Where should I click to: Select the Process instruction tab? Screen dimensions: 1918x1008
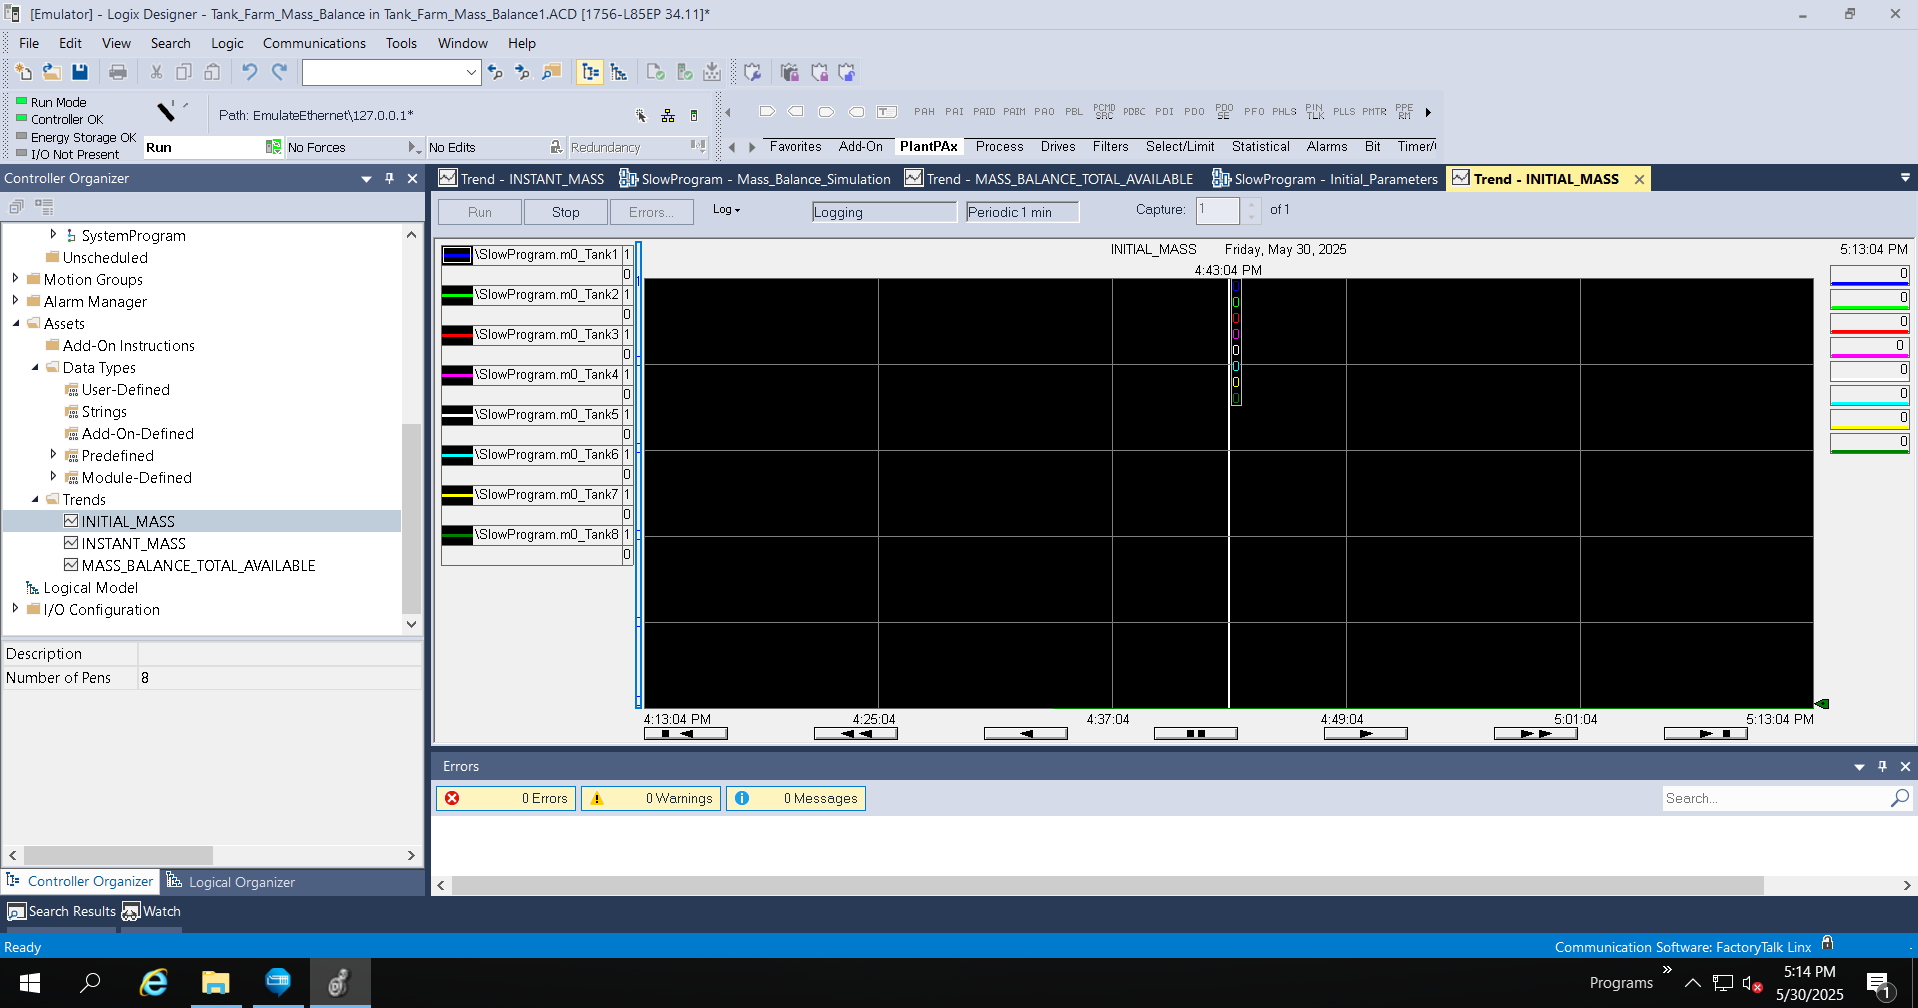(x=999, y=146)
